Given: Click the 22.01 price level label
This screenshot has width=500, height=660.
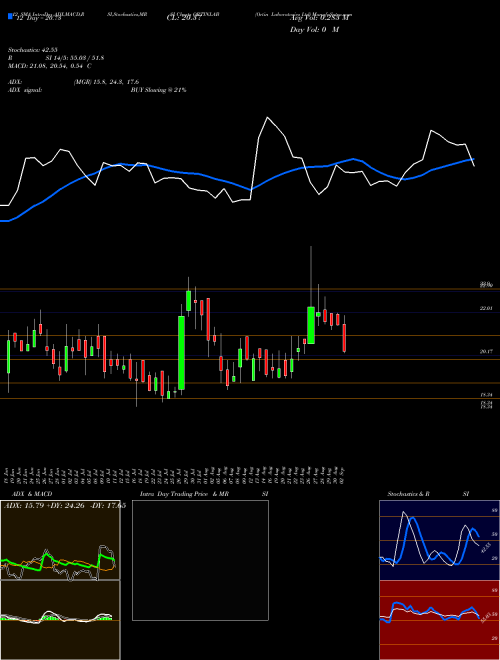Looking at the screenshot, I should coord(486,309).
